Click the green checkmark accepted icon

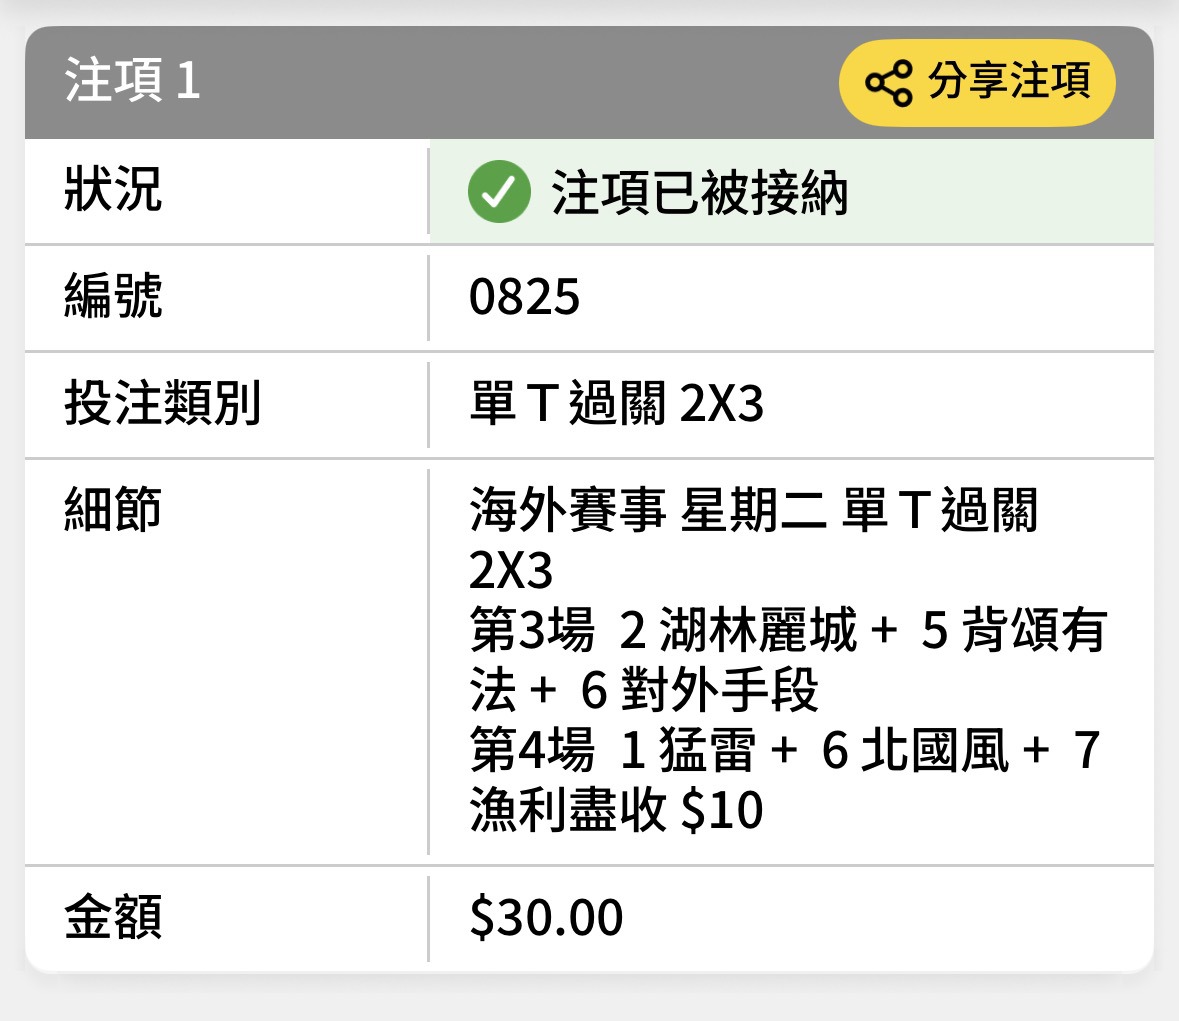499,191
